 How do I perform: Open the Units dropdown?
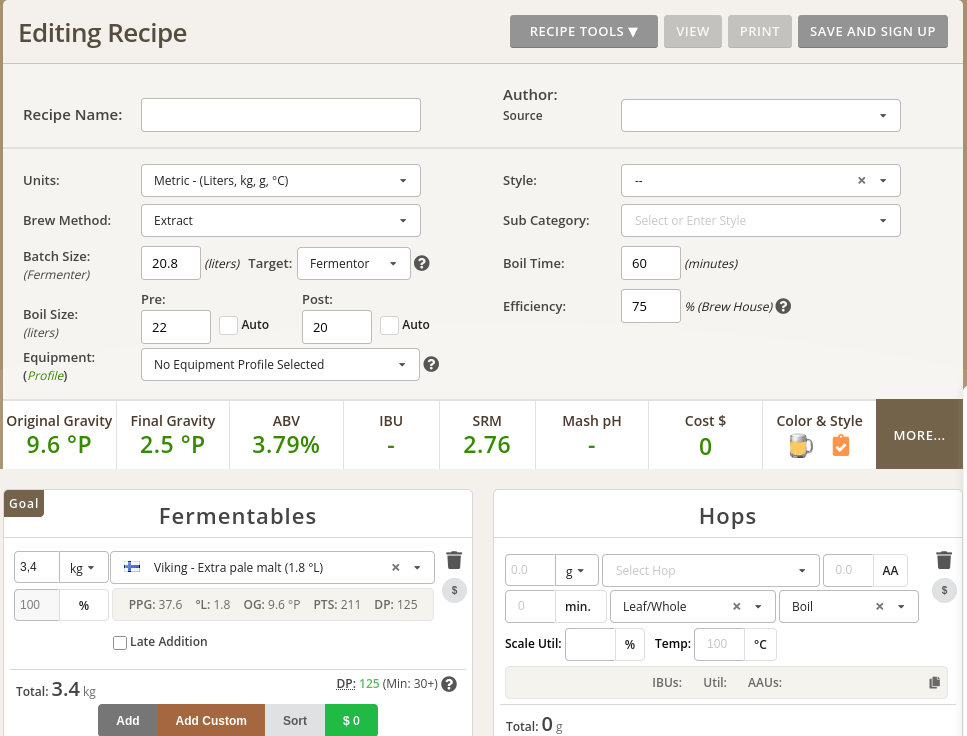pyautogui.click(x=280, y=181)
